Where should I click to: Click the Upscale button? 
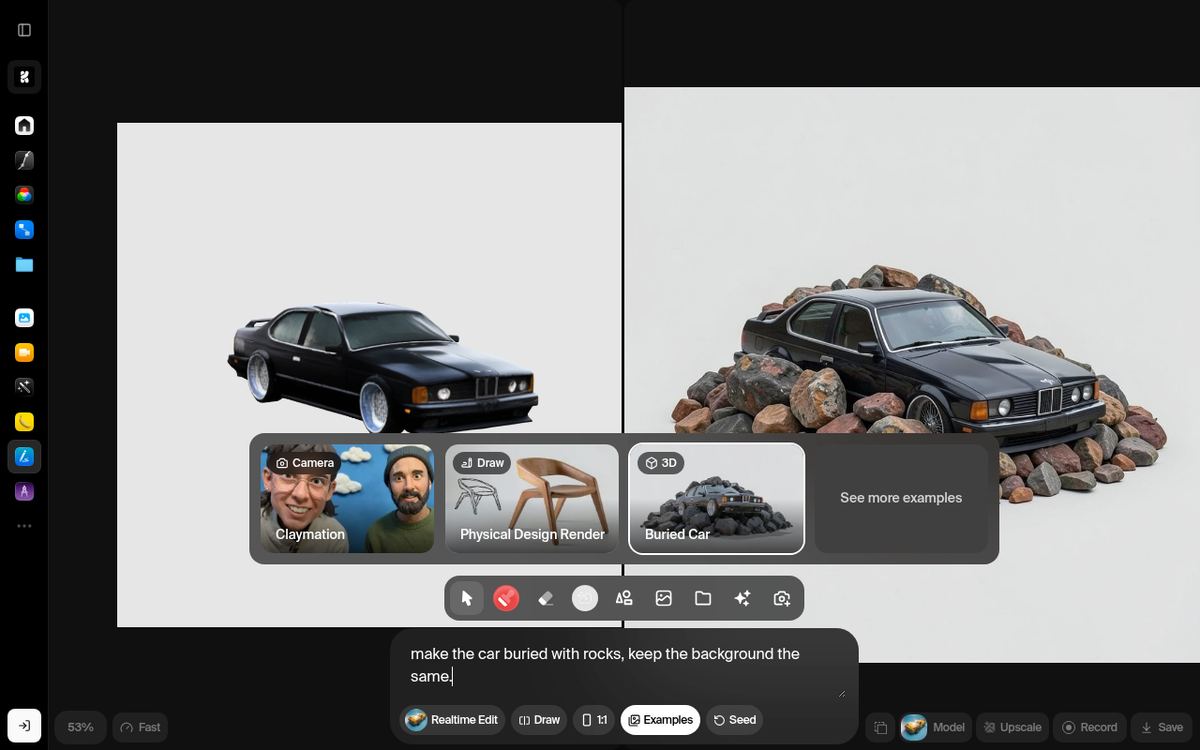point(1012,727)
